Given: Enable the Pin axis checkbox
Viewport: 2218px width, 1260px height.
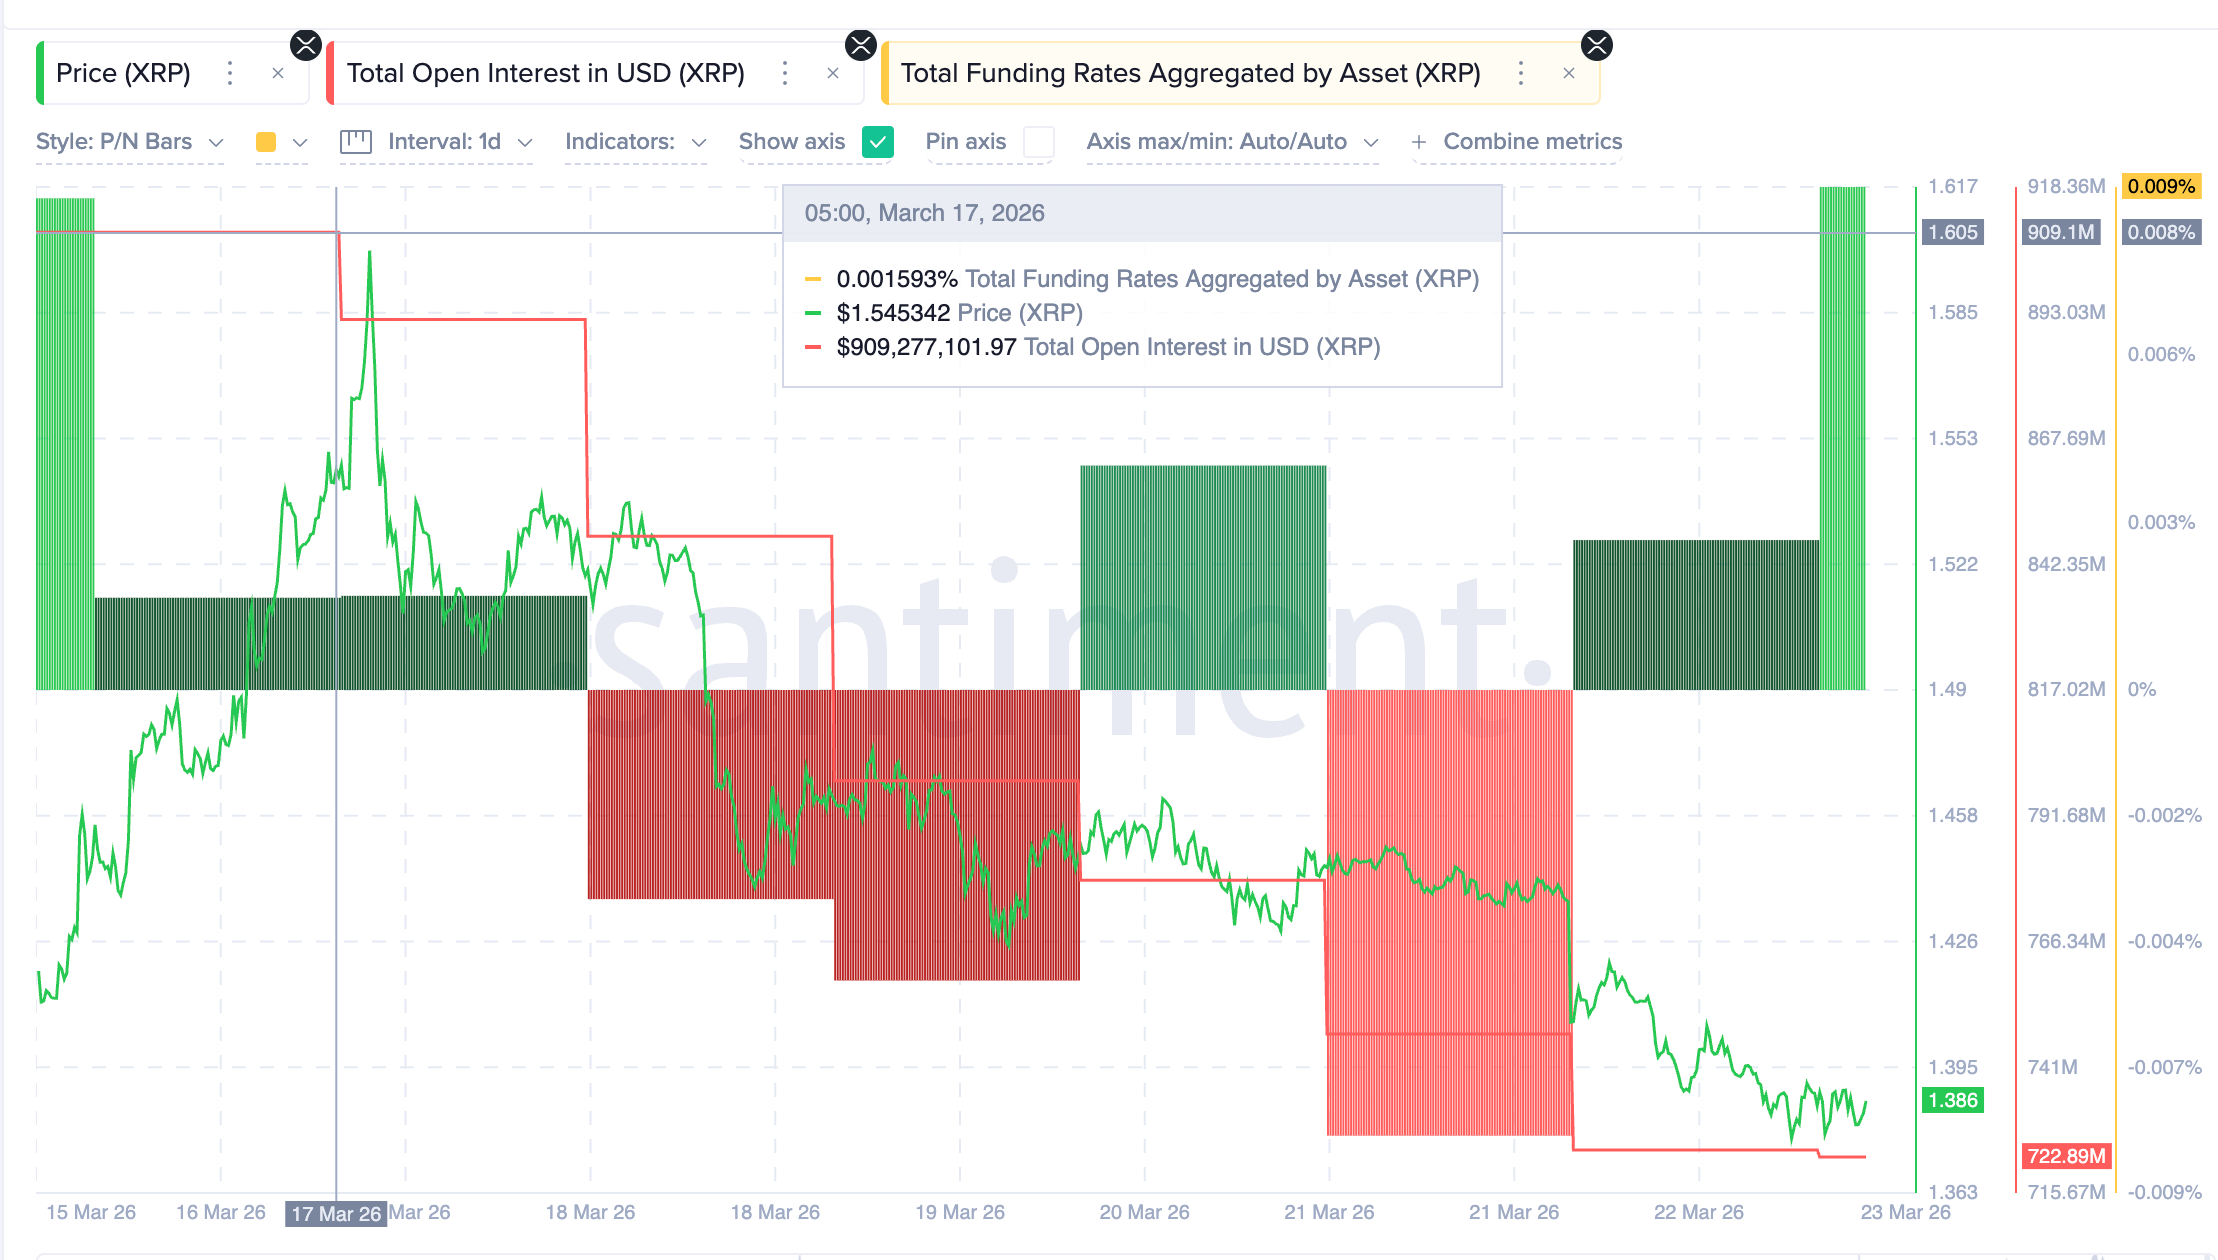Looking at the screenshot, I should point(1040,142).
